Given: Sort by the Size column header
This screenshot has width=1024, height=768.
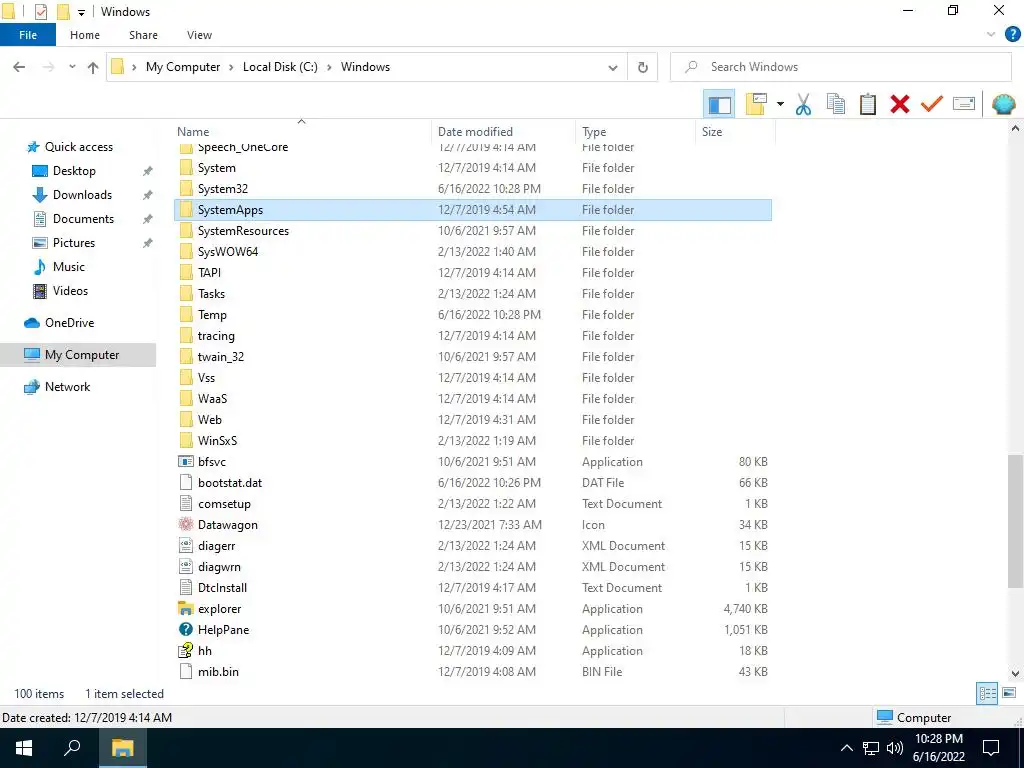Looking at the screenshot, I should click(712, 132).
